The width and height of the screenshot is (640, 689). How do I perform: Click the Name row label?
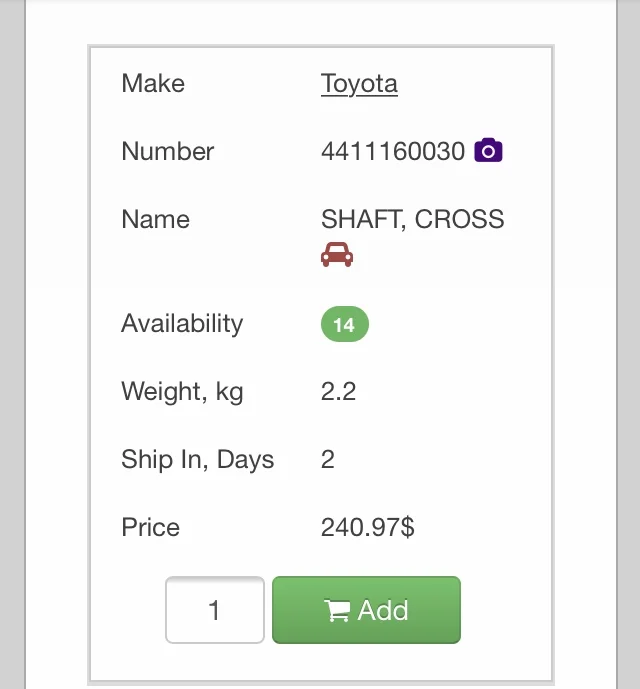(156, 219)
